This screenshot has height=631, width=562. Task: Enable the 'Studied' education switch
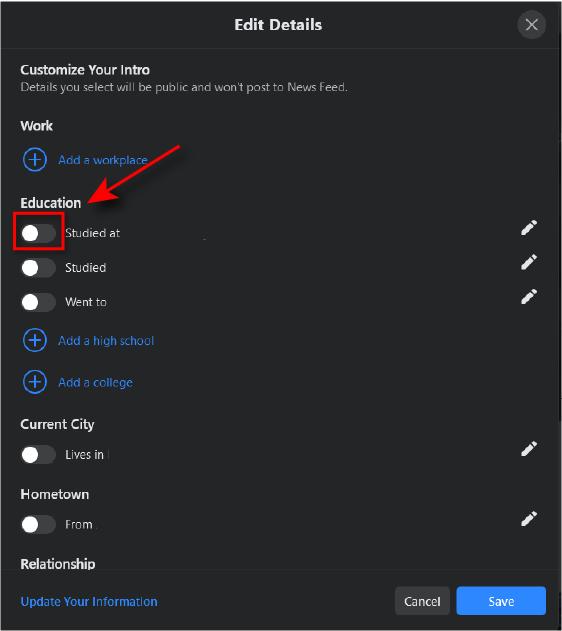click(38, 268)
